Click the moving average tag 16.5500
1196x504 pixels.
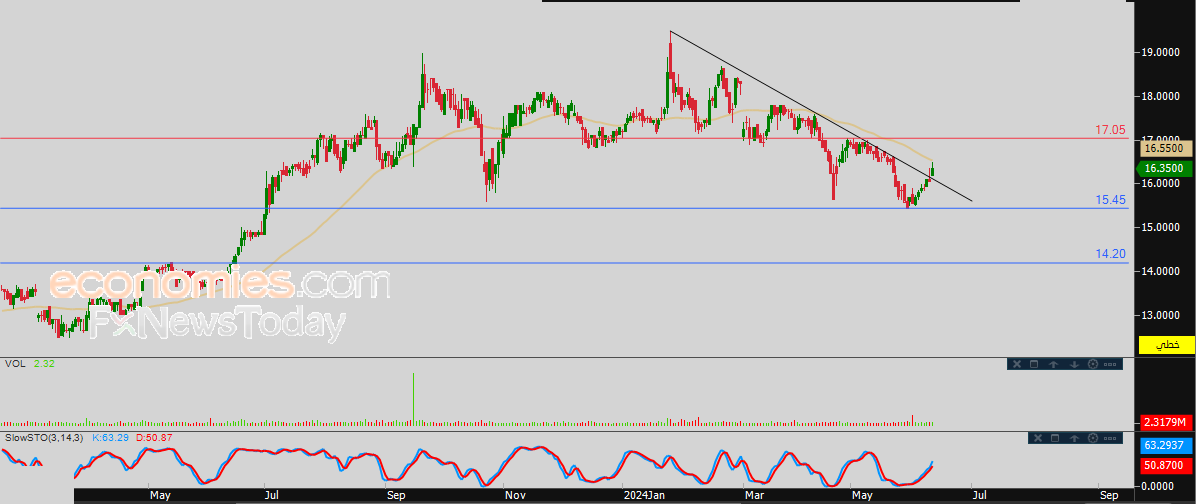tap(1166, 150)
